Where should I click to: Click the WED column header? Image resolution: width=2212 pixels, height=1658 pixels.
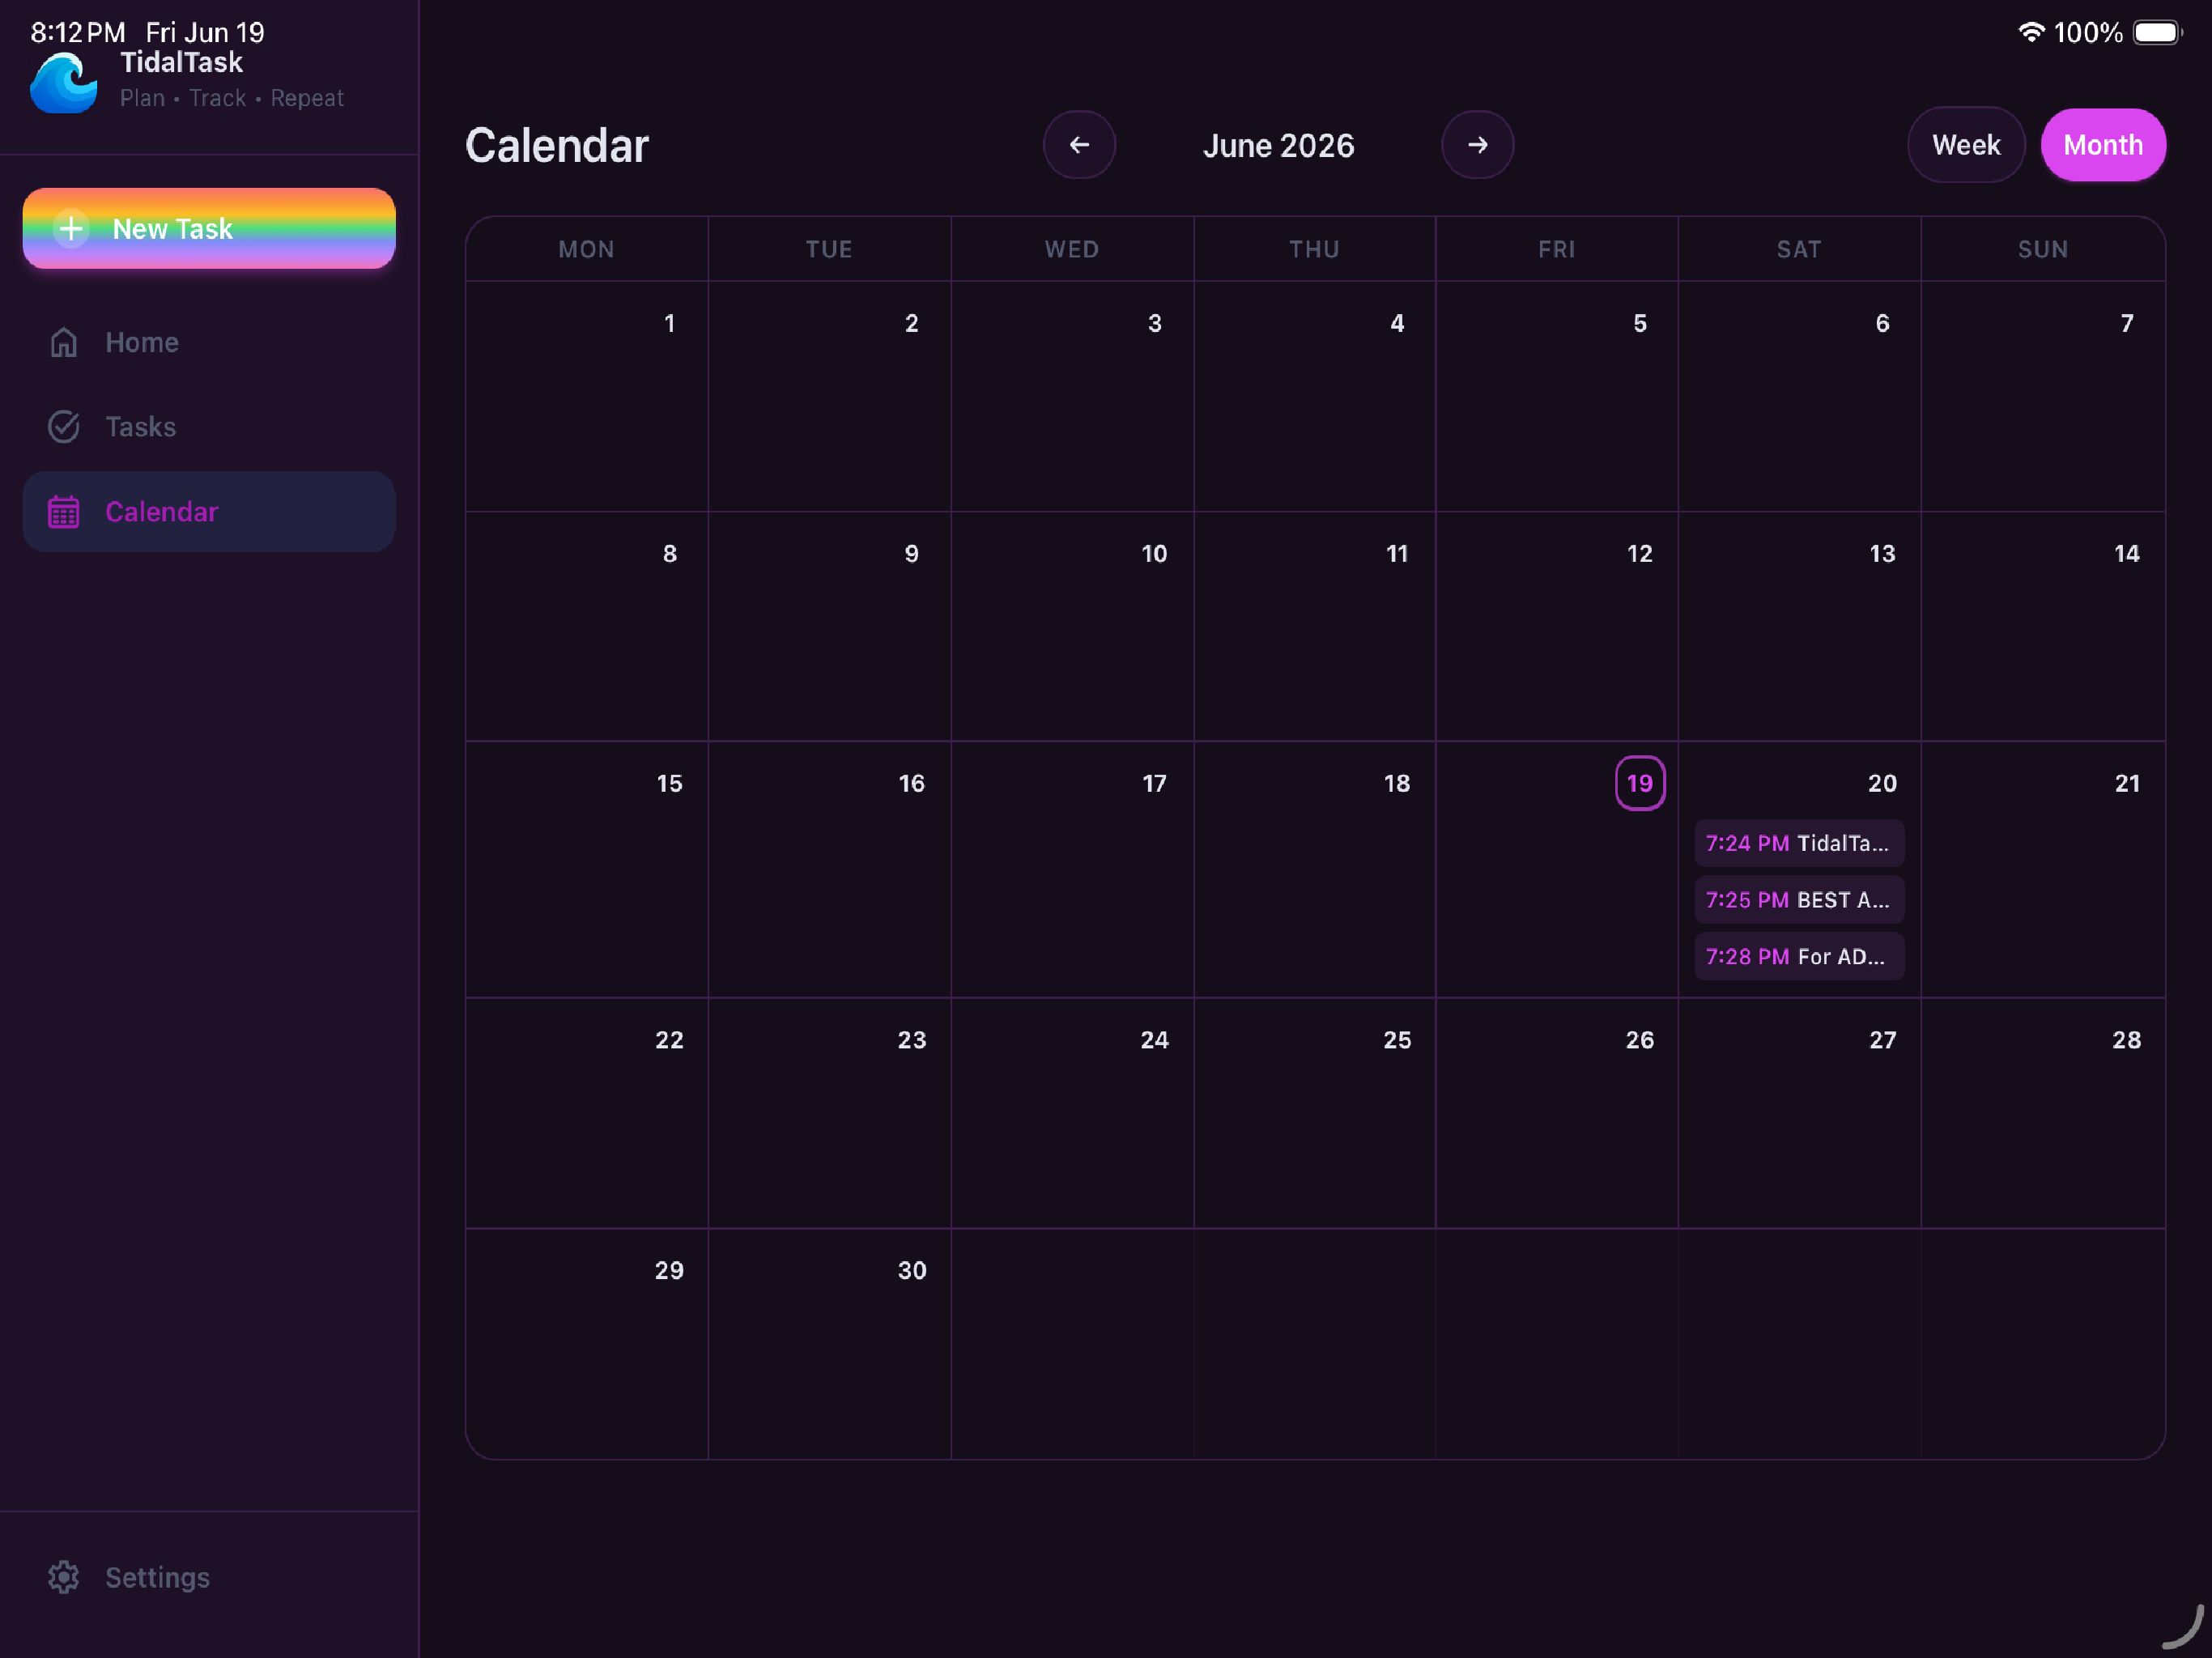tap(1072, 249)
